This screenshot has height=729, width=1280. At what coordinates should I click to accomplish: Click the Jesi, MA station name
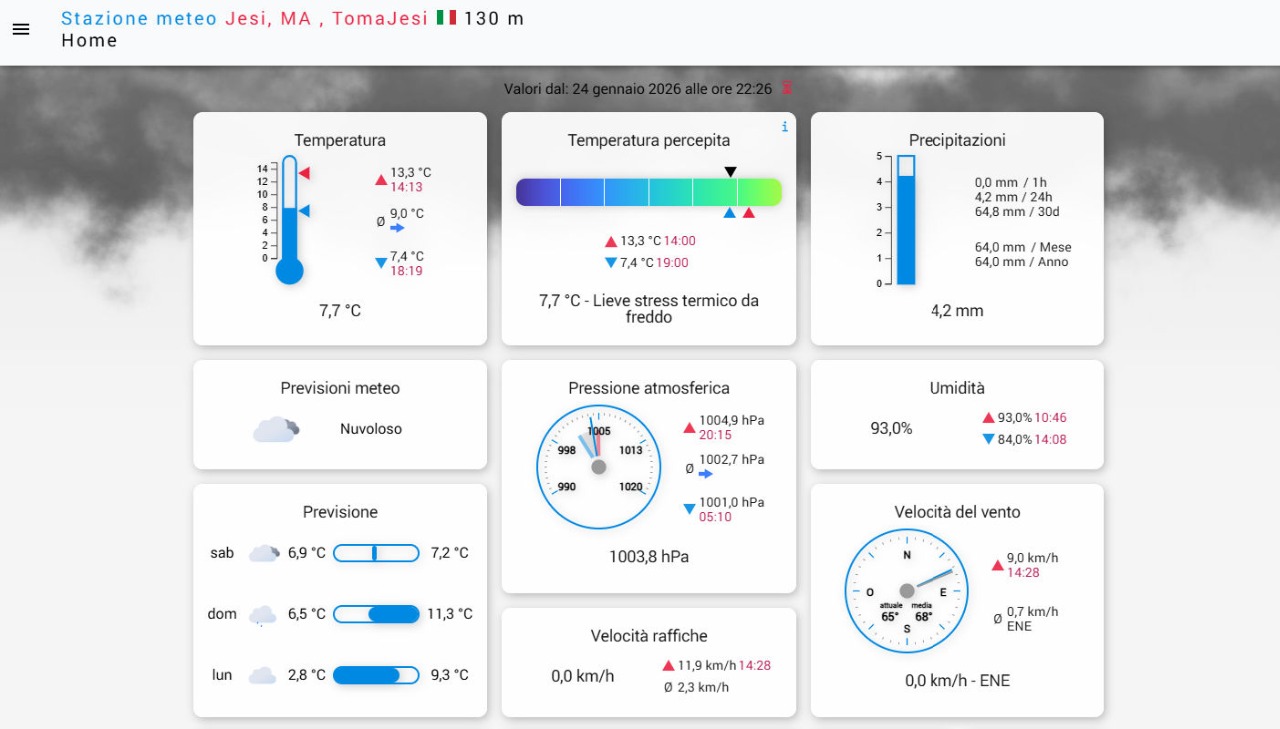click(x=268, y=18)
